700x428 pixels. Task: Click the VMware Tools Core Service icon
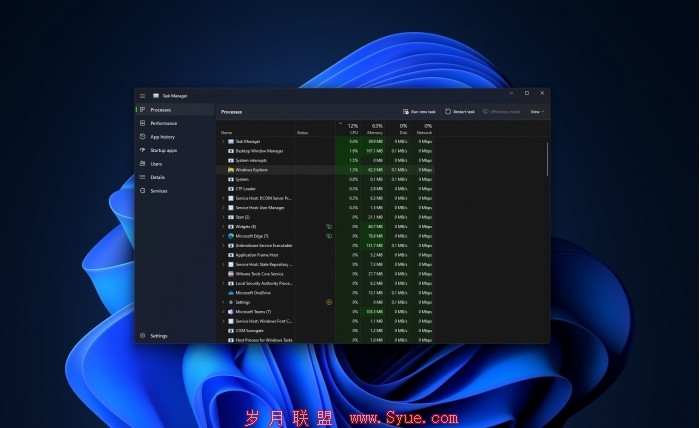(231, 274)
